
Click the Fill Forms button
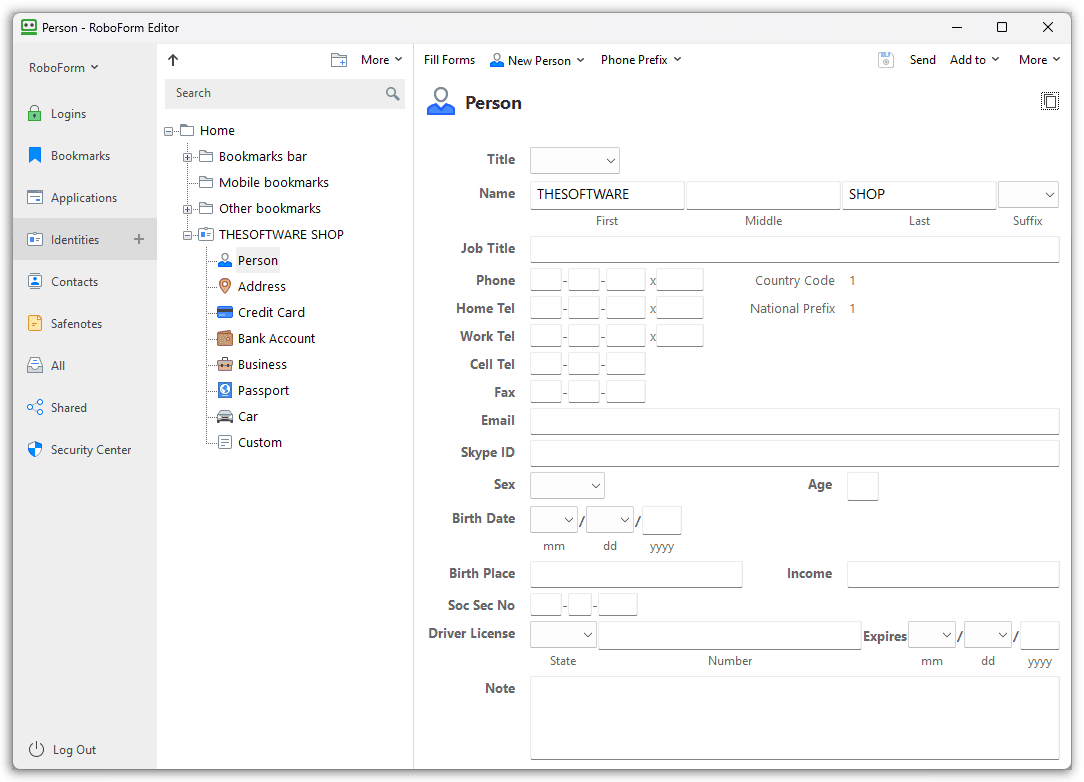(449, 60)
